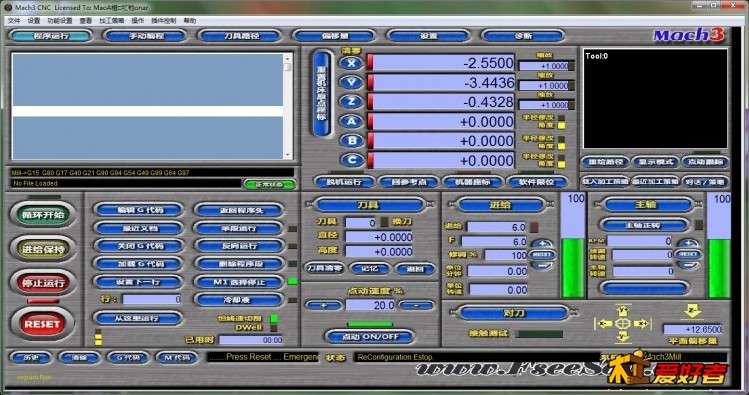Click the red RESET emergency button
The height and width of the screenshot is (395, 749).
[x=43, y=324]
